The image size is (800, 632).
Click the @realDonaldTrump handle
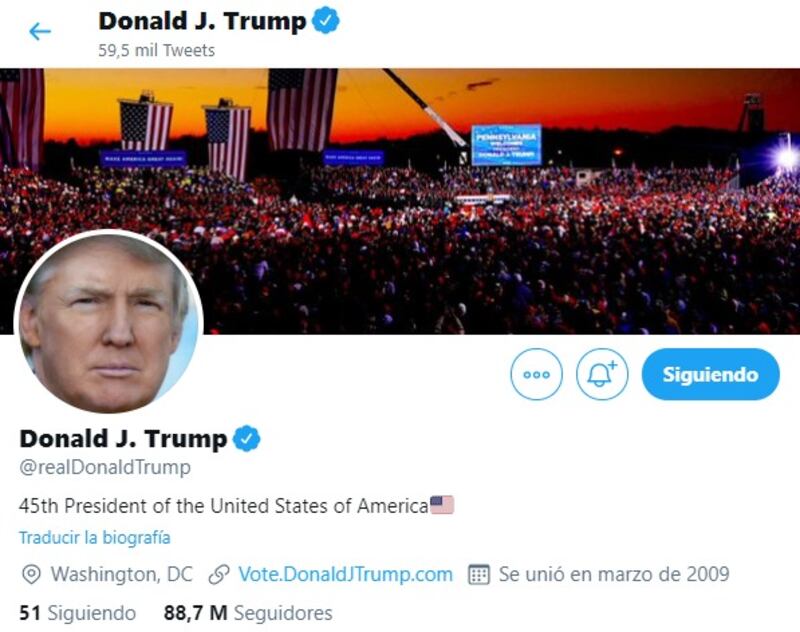click(x=105, y=467)
